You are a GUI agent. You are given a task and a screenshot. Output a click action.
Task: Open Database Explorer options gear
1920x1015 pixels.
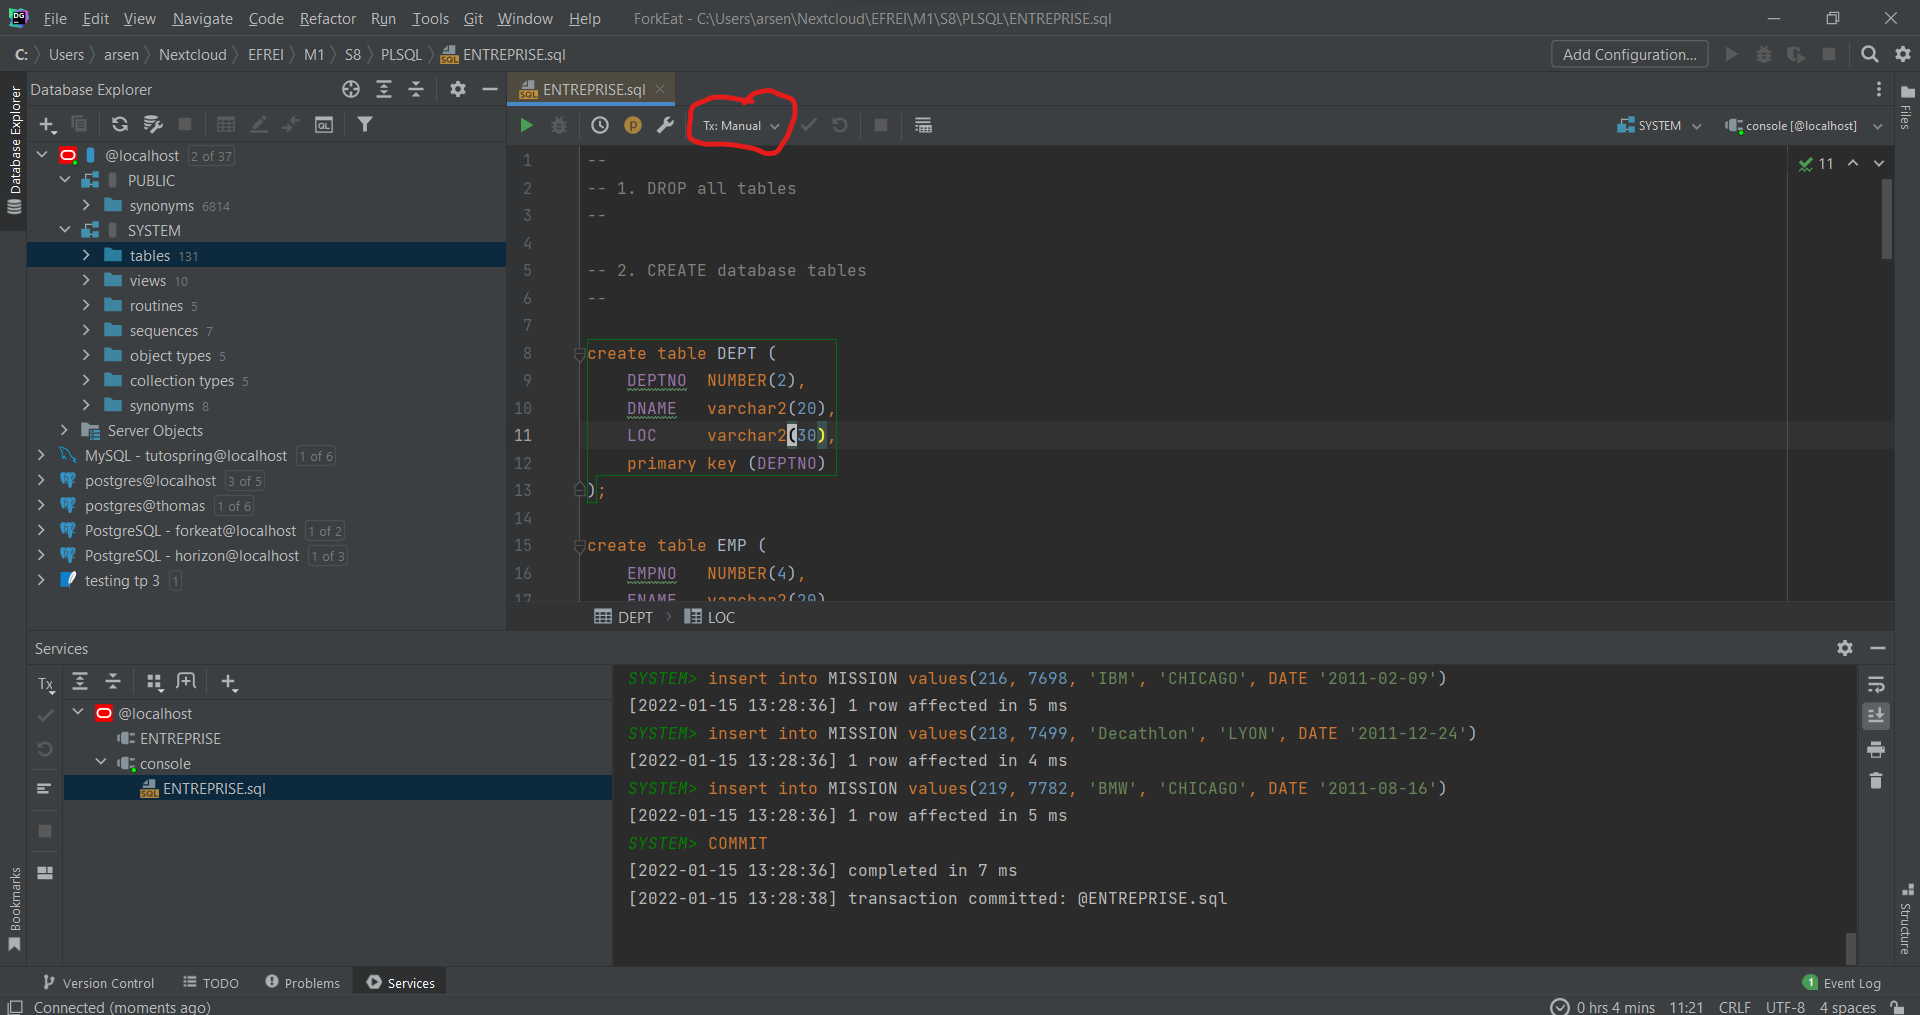tap(458, 89)
